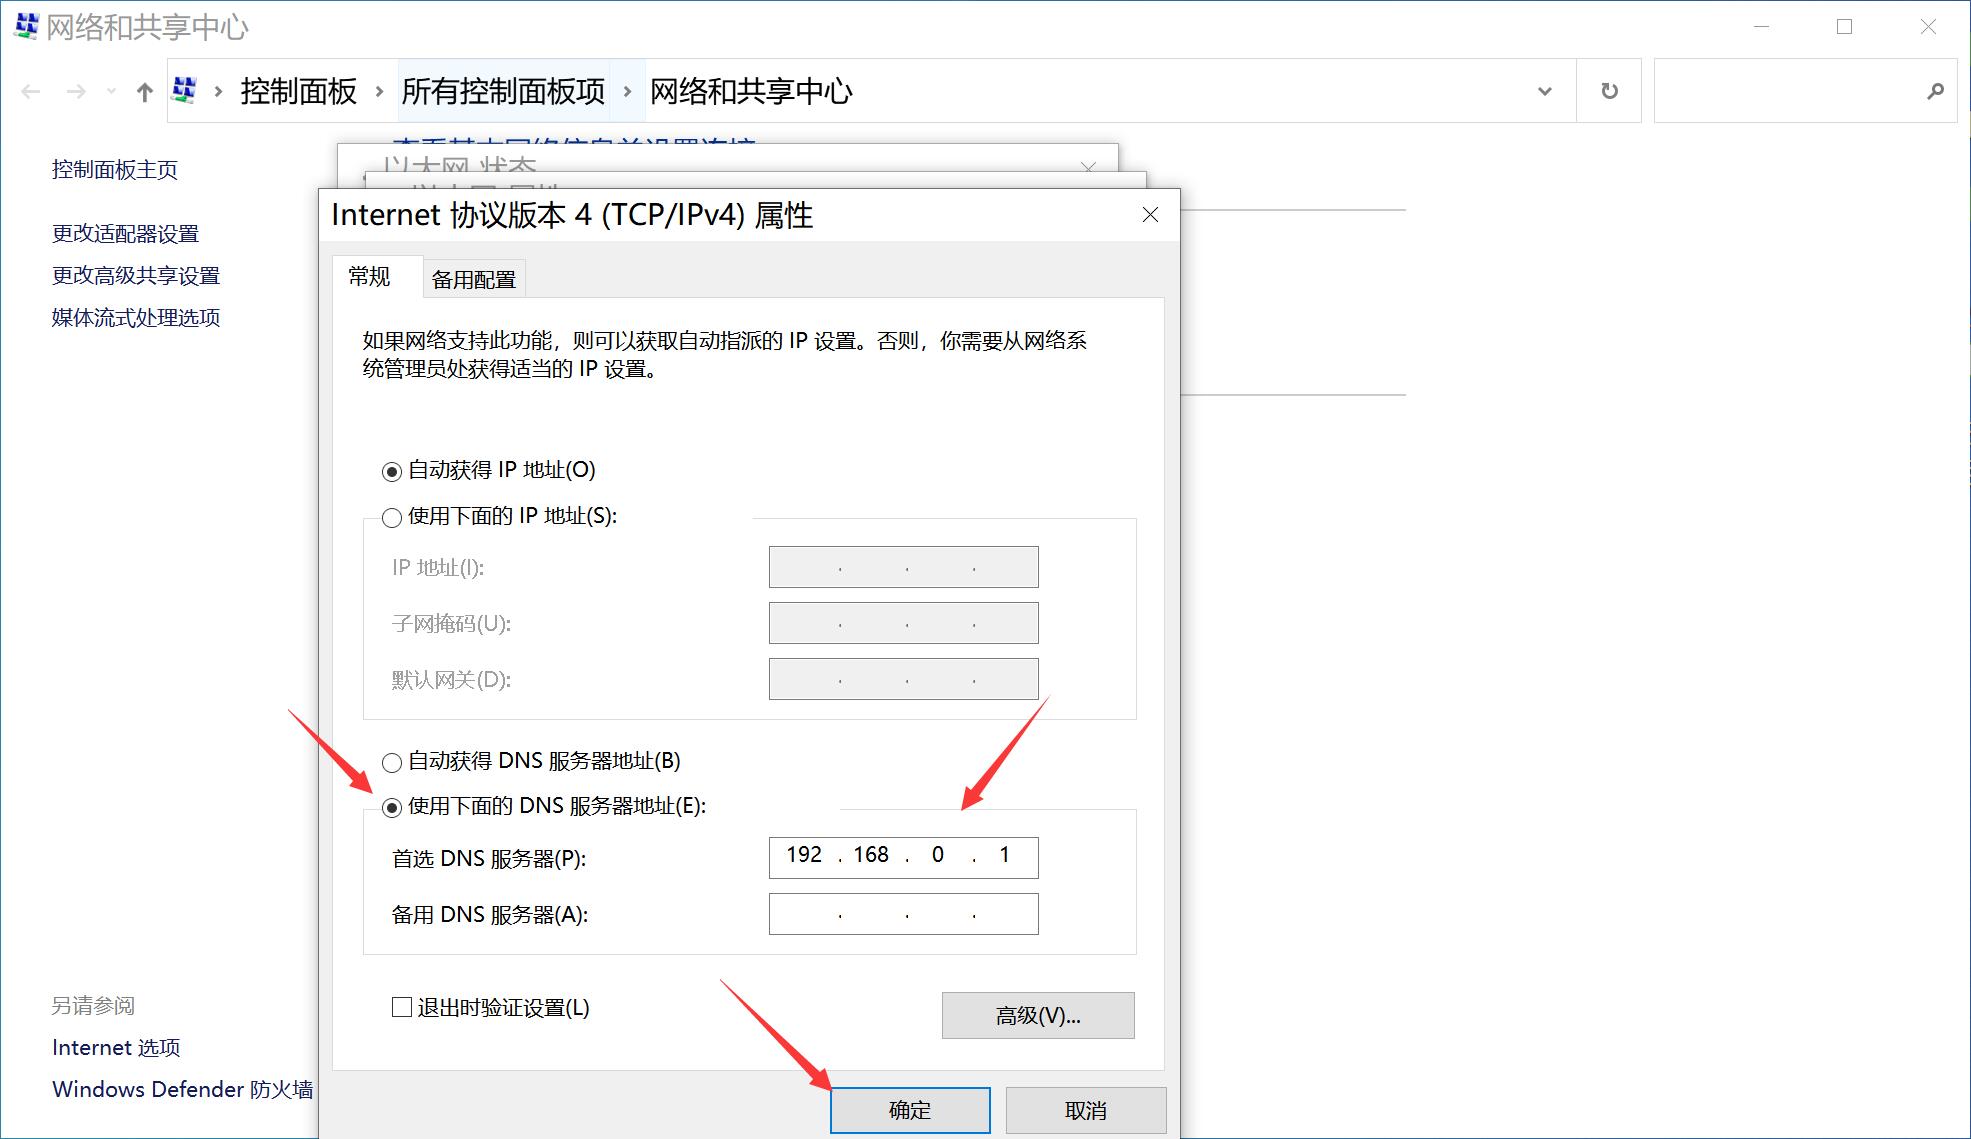Open Windows Defender 防火墙 link
1971x1139 pixels.
pyautogui.click(x=183, y=1090)
